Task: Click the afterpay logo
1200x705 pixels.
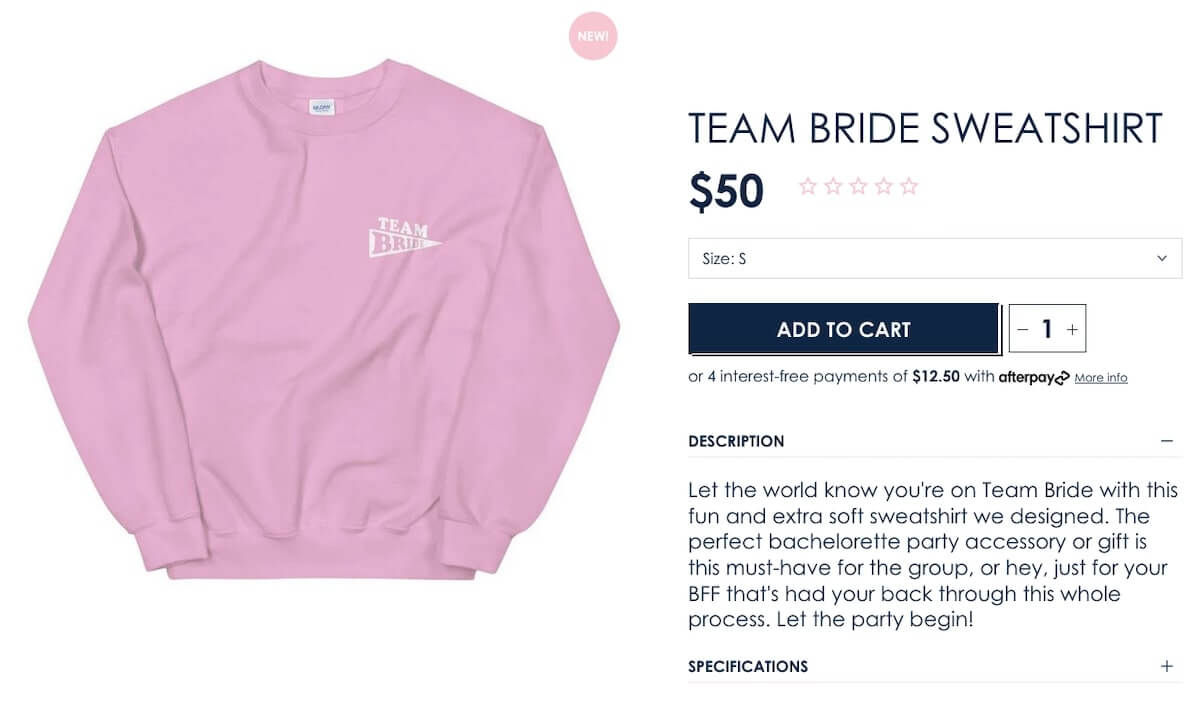Action: coord(1034,377)
